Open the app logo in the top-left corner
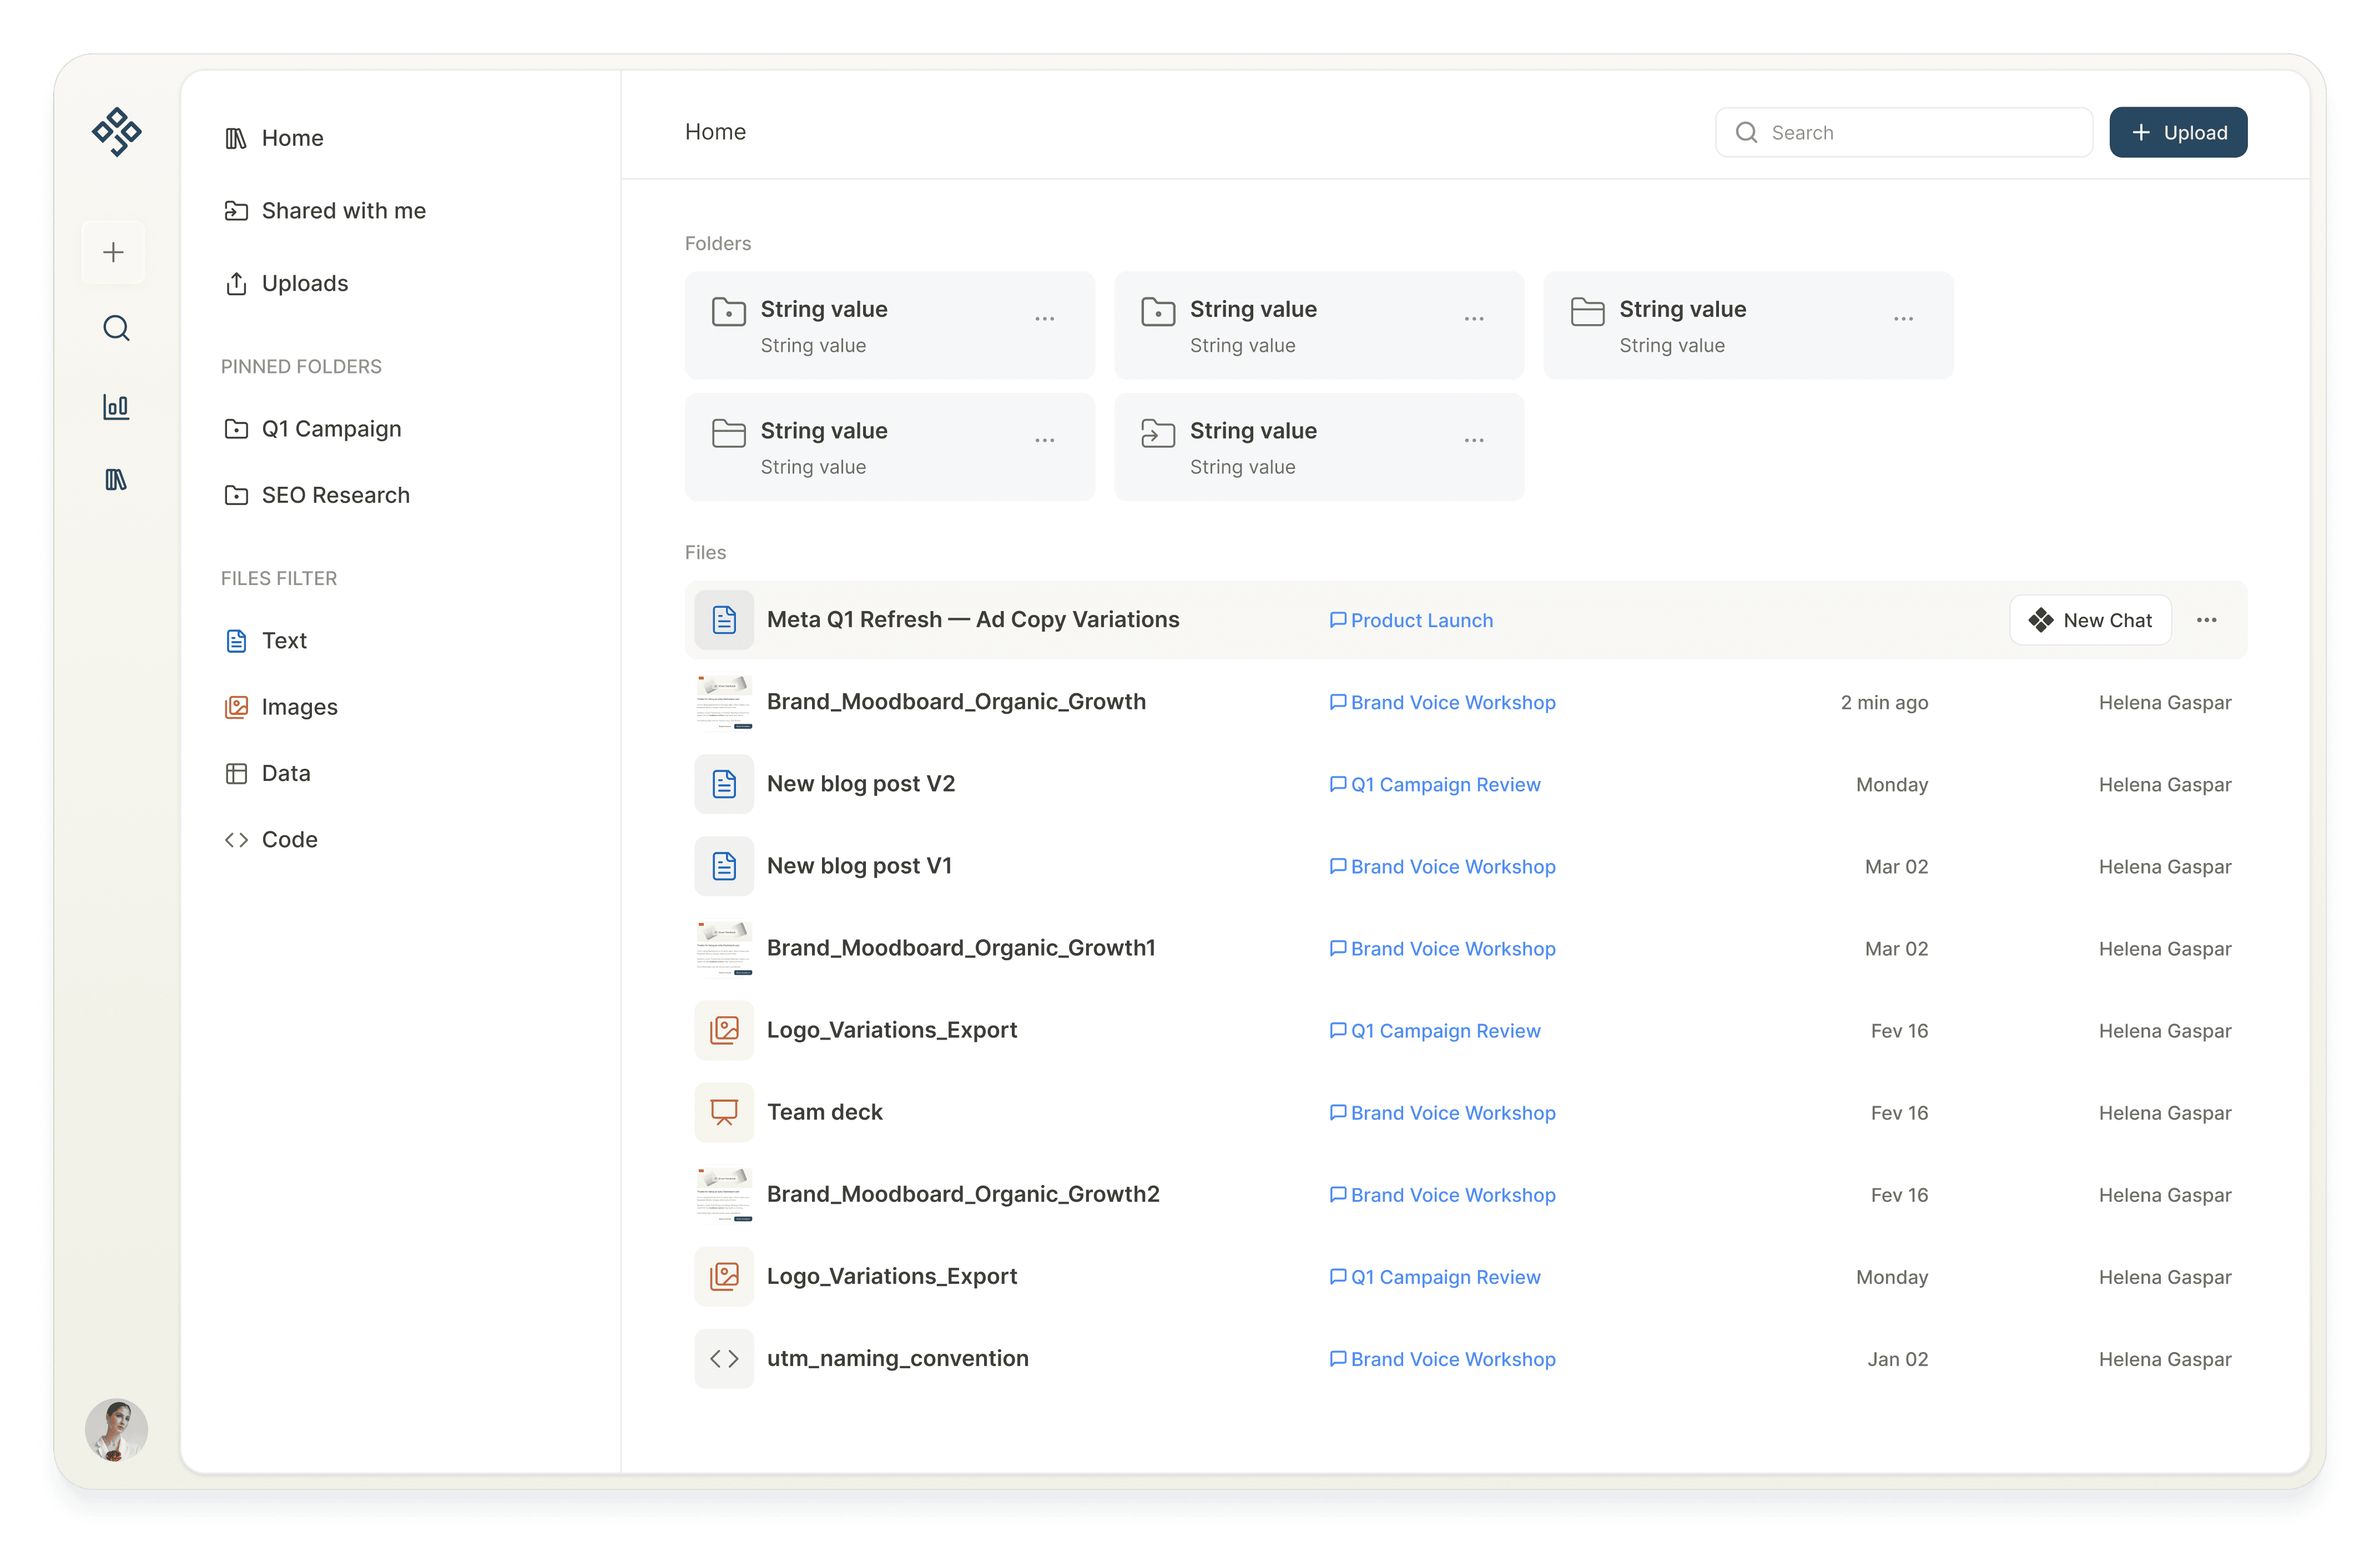Viewport: 2380px width, 1543px height. [x=116, y=131]
